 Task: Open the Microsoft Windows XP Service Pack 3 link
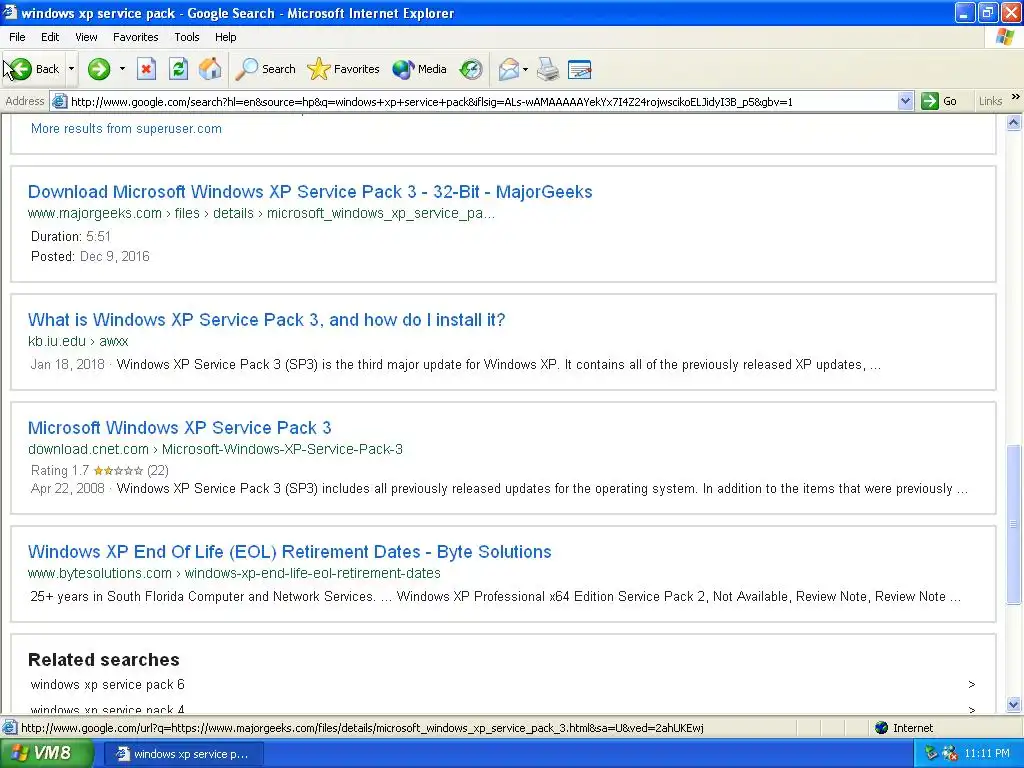pos(180,427)
